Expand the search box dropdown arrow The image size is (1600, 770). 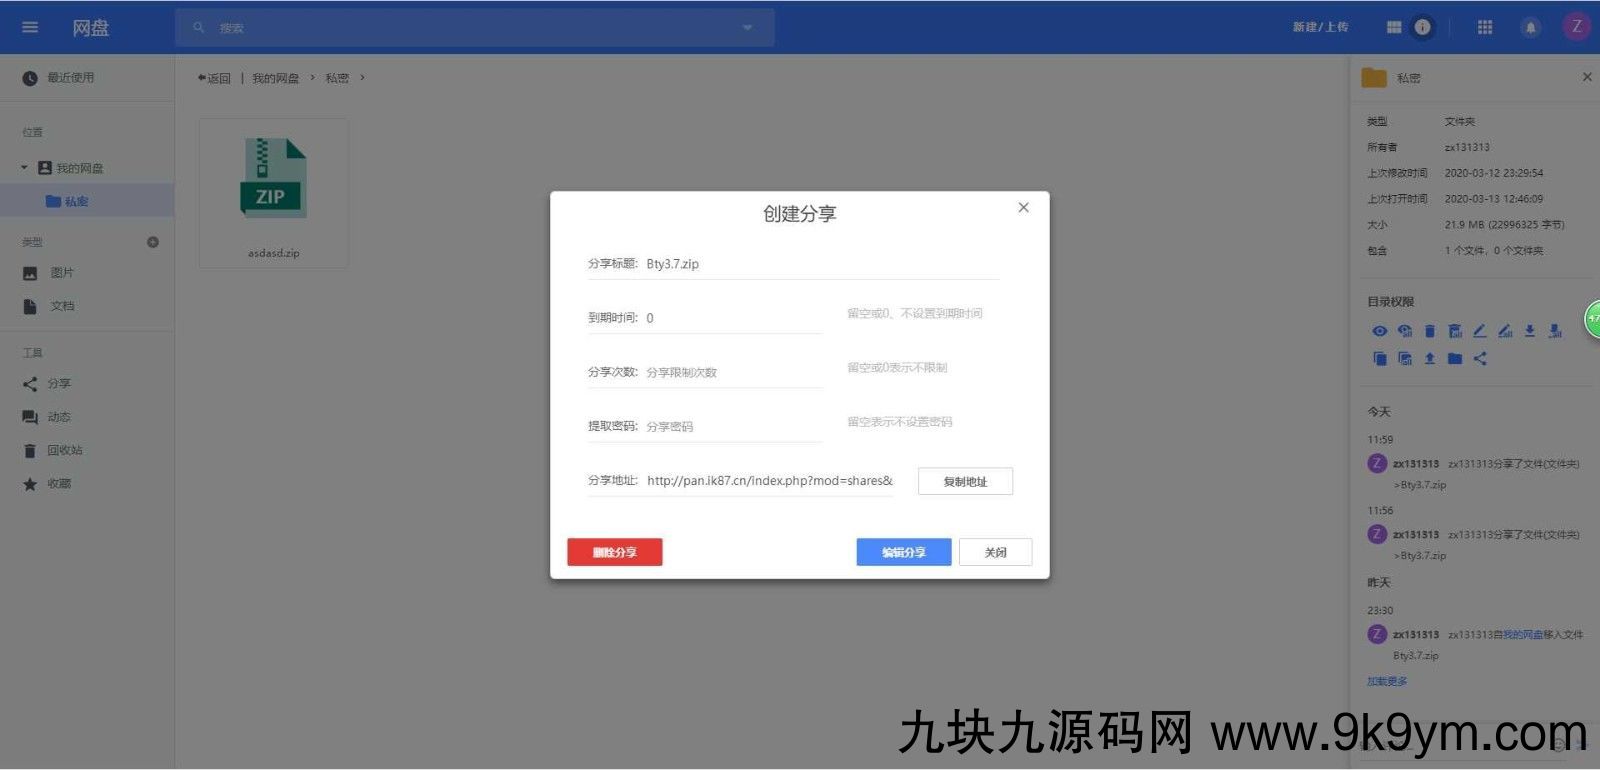(x=747, y=28)
